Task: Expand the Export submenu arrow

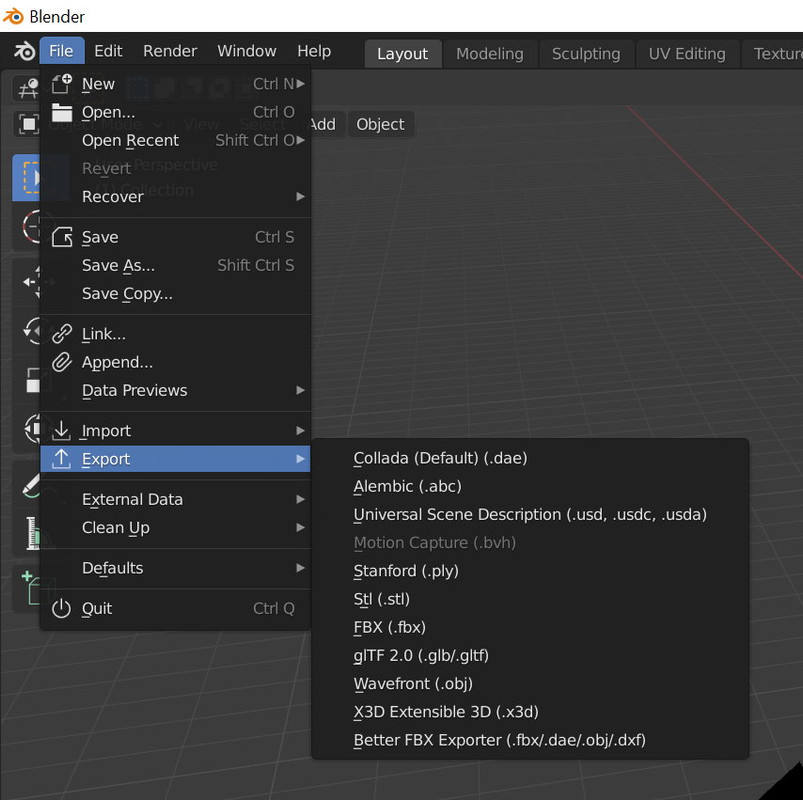Action: [301, 459]
